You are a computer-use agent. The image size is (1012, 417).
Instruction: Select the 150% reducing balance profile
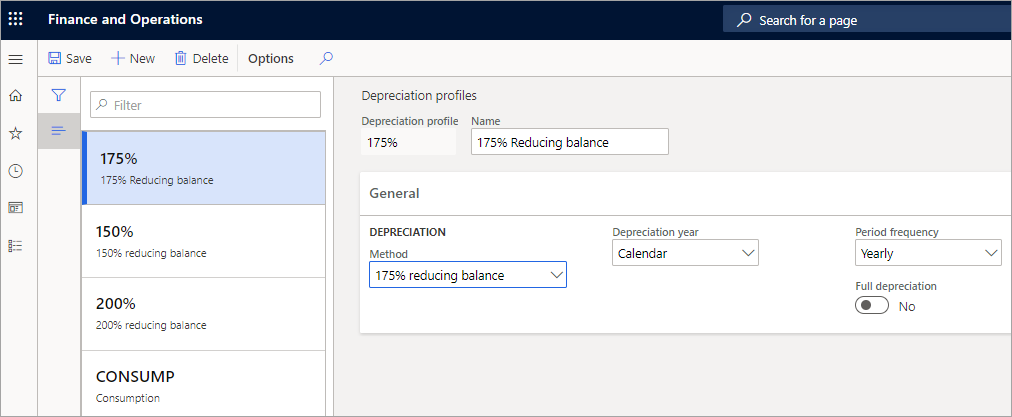(204, 241)
